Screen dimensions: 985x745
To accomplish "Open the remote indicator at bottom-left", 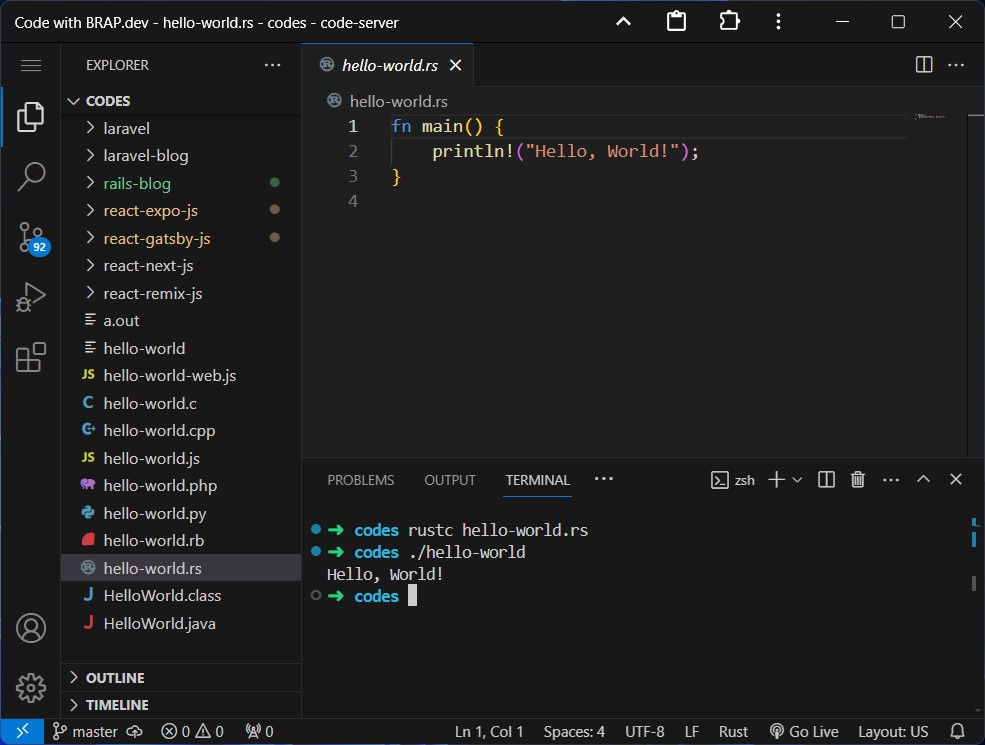I will 23,731.
